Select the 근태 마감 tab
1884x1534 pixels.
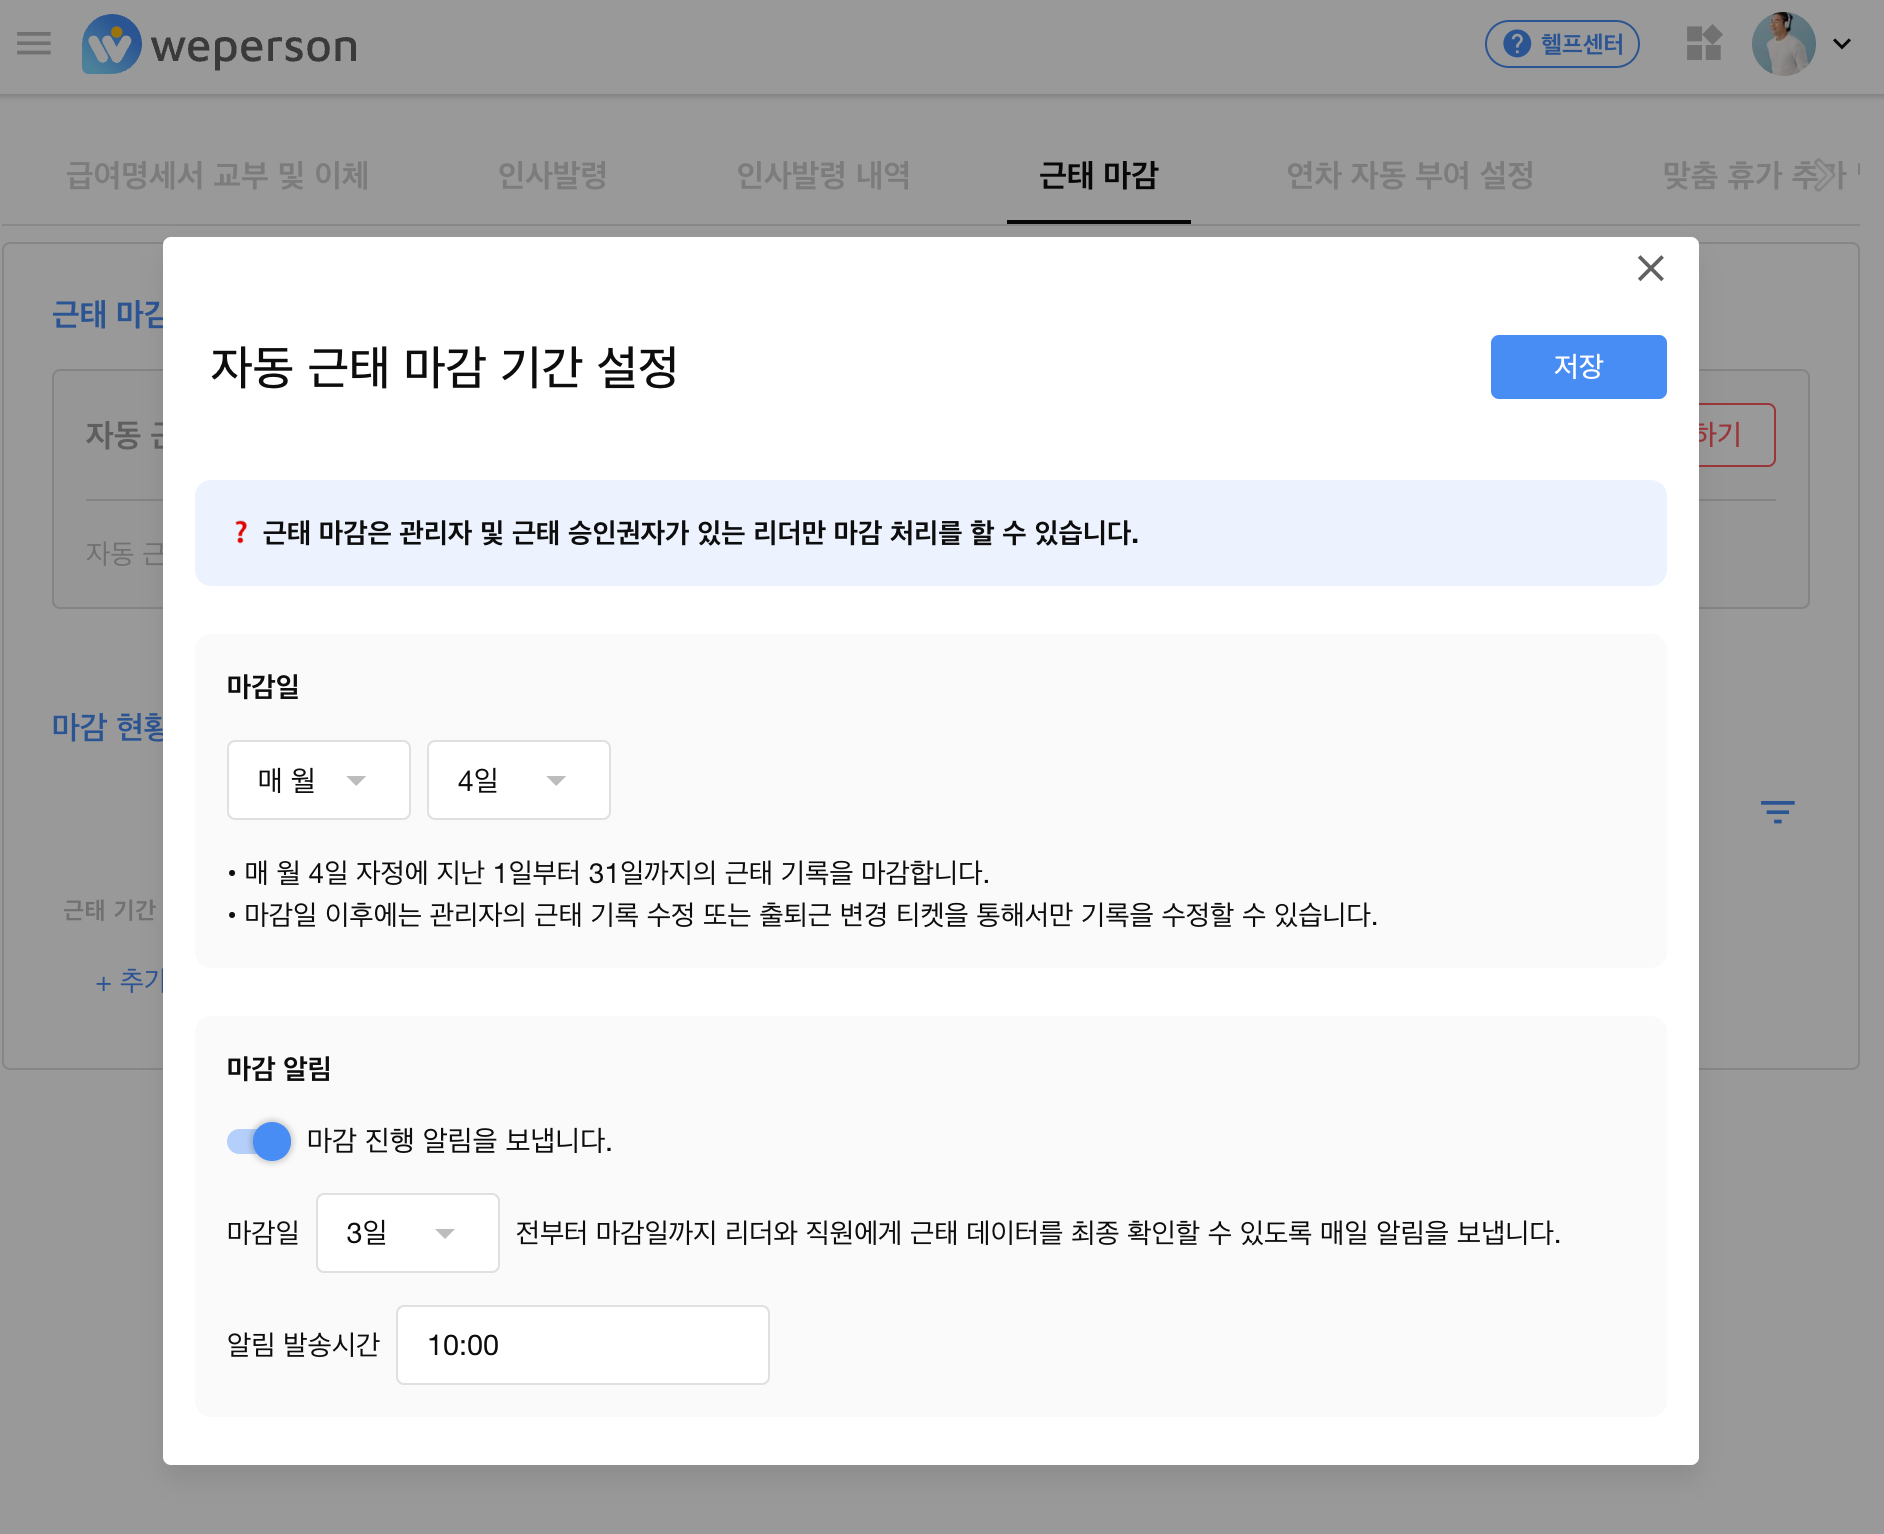[1098, 176]
